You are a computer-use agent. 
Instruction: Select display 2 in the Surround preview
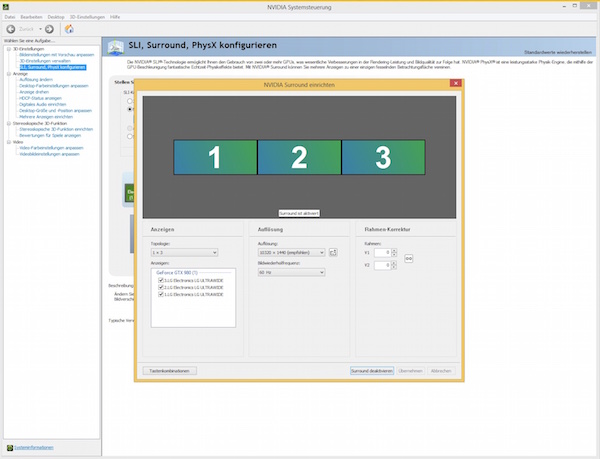tap(299, 157)
